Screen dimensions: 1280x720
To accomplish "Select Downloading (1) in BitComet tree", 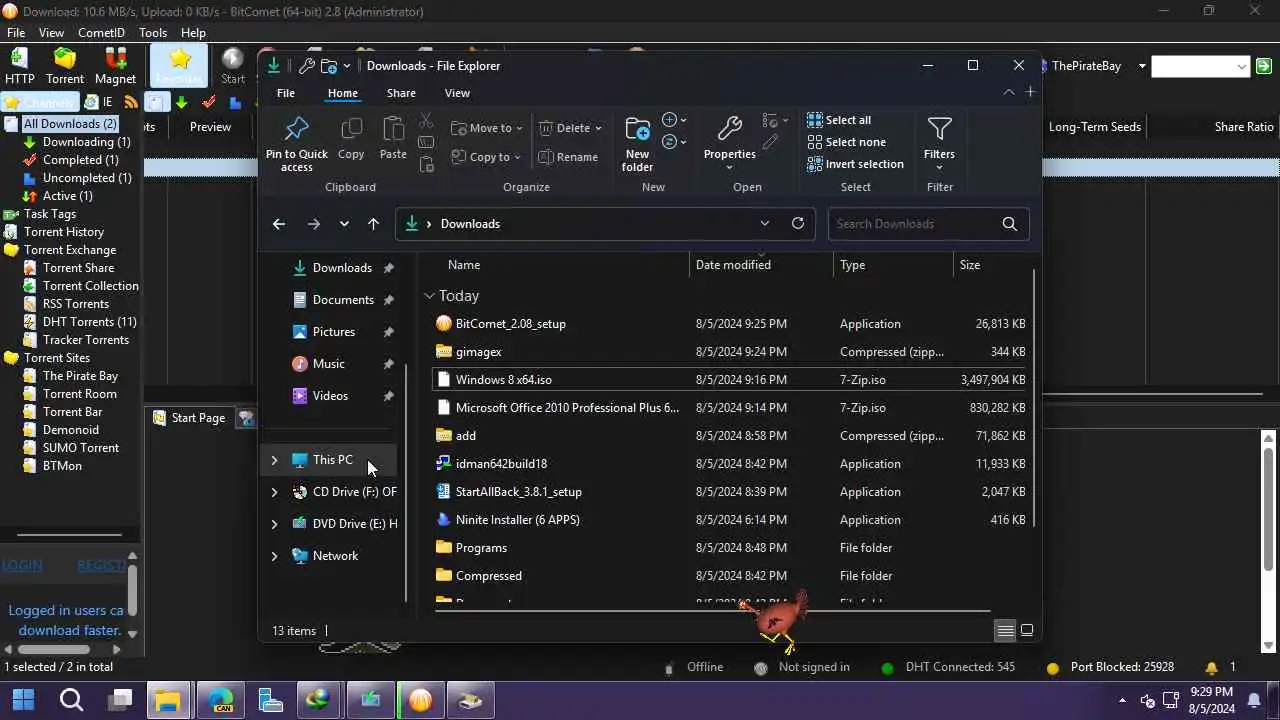I will (x=86, y=142).
